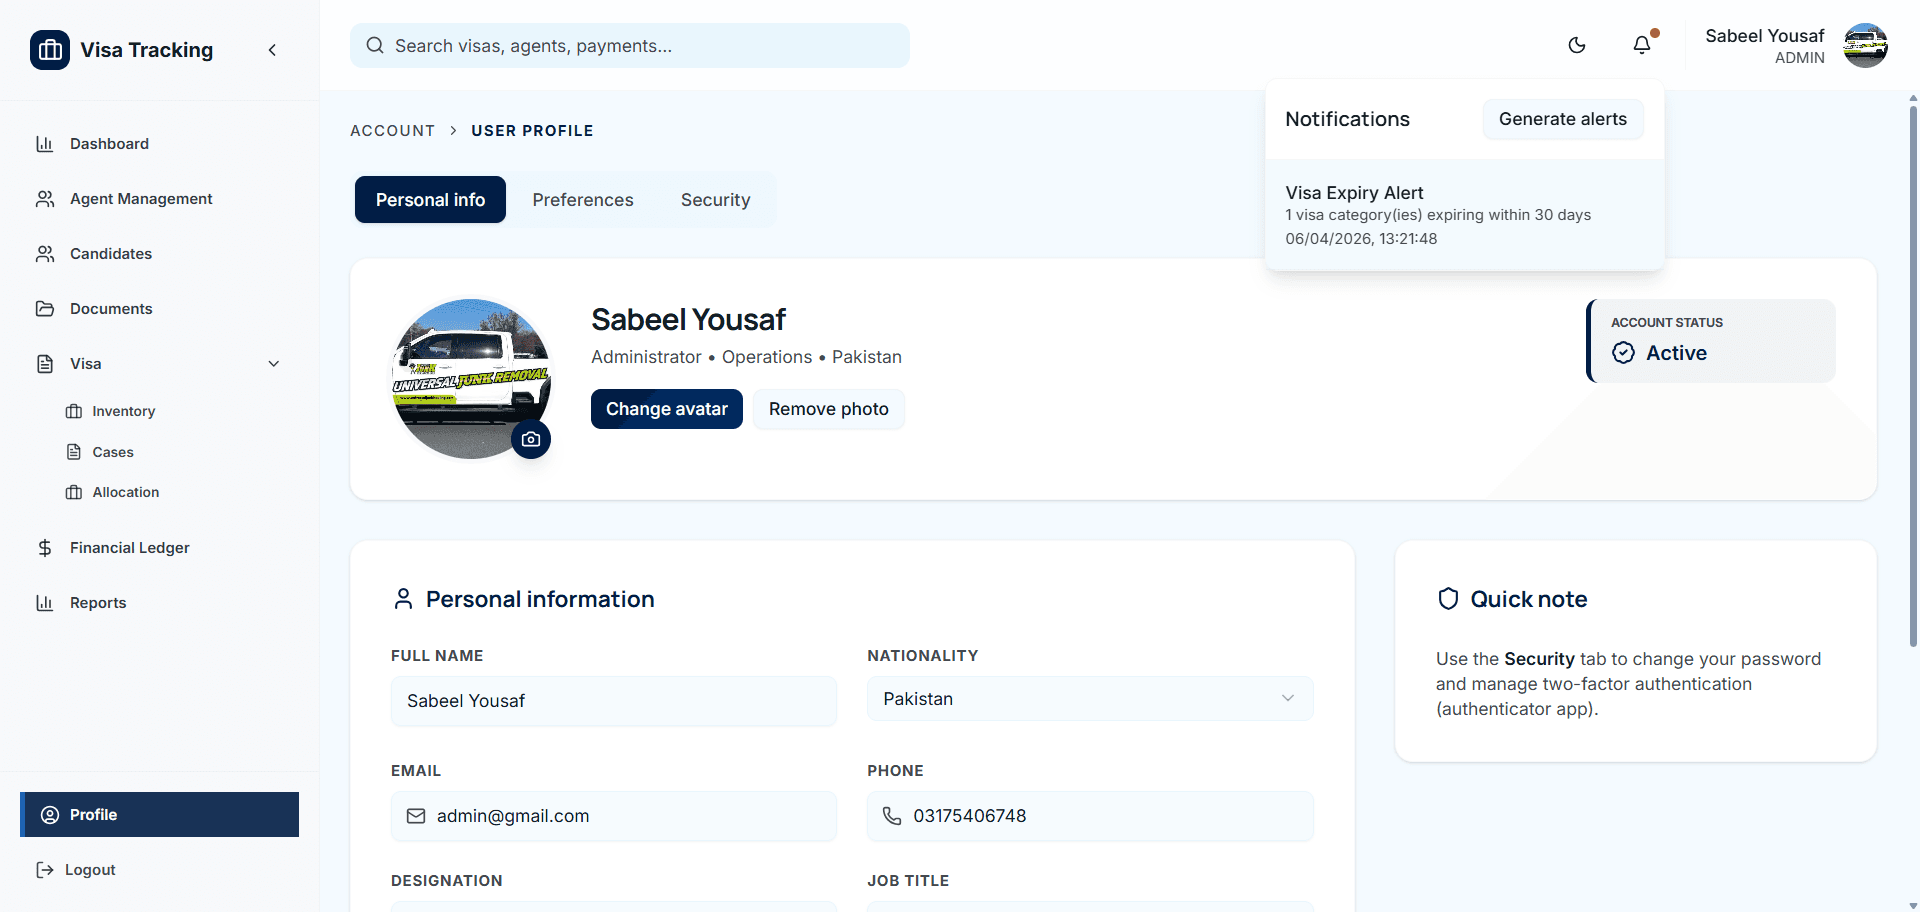Edit the Phone number field
The width and height of the screenshot is (1920, 912).
tap(1090, 816)
